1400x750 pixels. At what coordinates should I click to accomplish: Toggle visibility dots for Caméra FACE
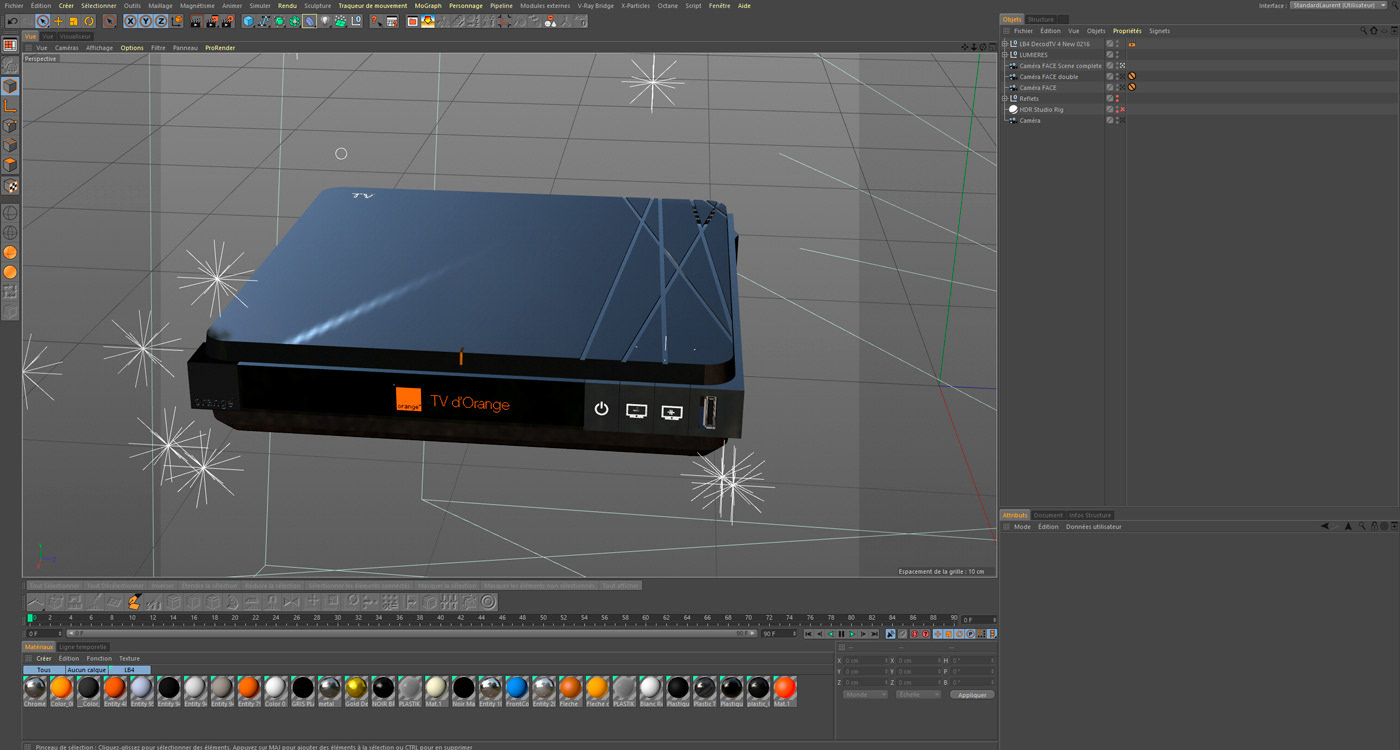coord(1118,88)
